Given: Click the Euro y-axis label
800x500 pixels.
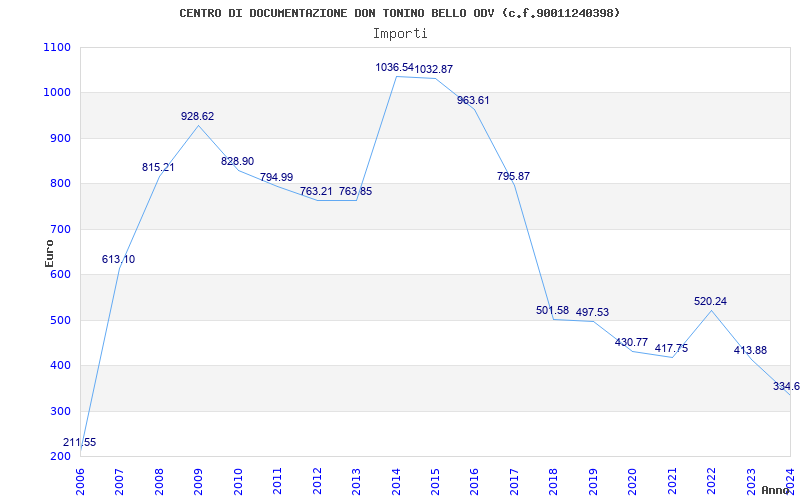Looking at the screenshot, I should click(x=49, y=253).
